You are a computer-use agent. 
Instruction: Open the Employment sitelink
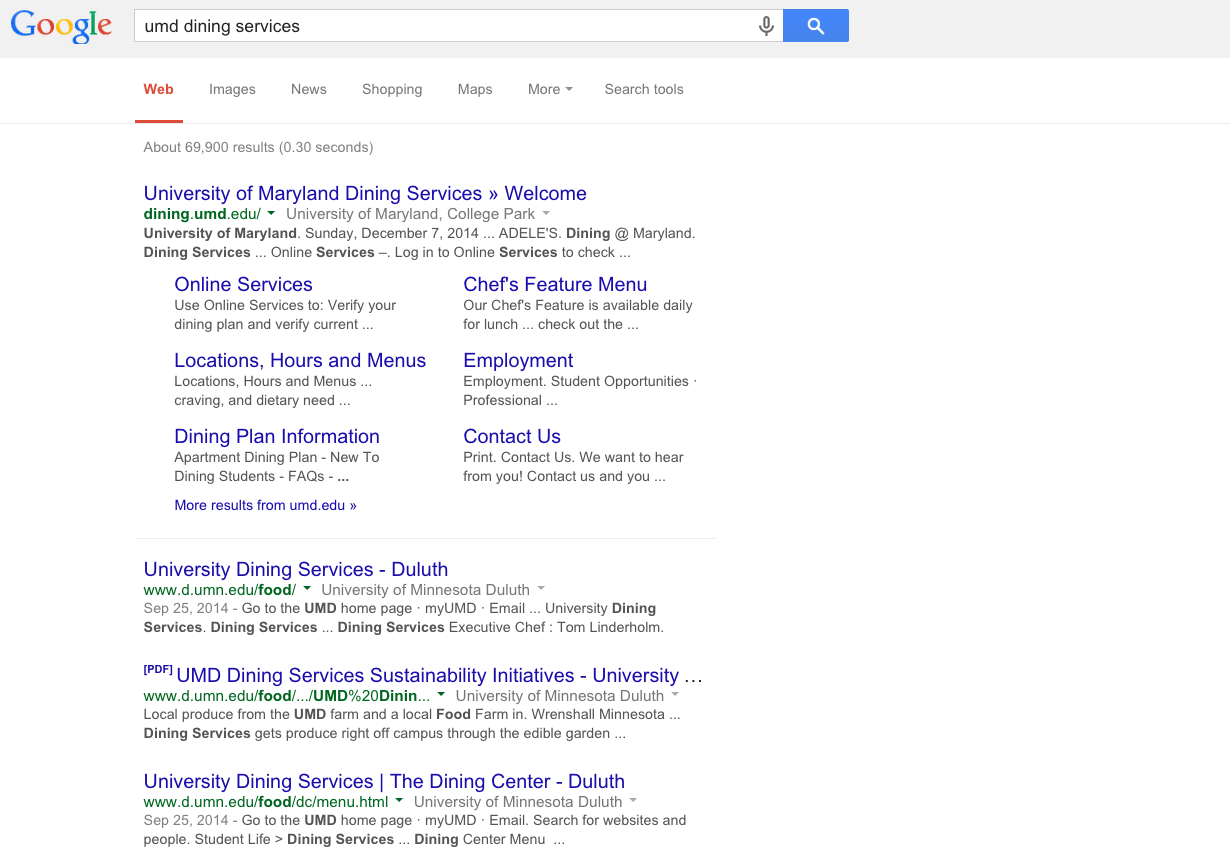click(518, 361)
